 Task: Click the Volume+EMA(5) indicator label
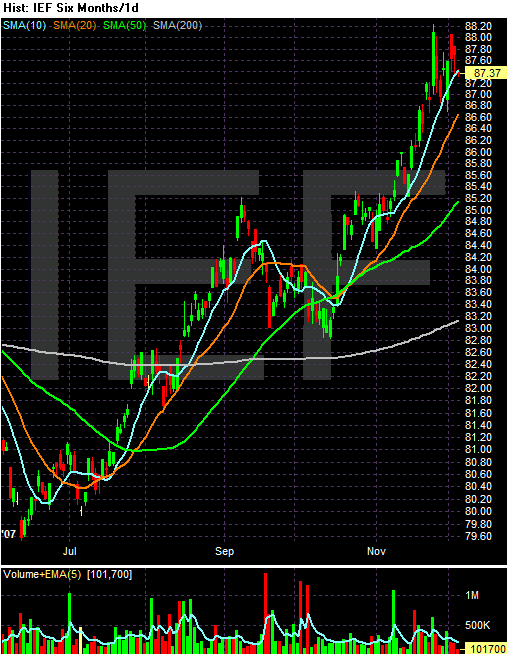[x=42, y=574]
